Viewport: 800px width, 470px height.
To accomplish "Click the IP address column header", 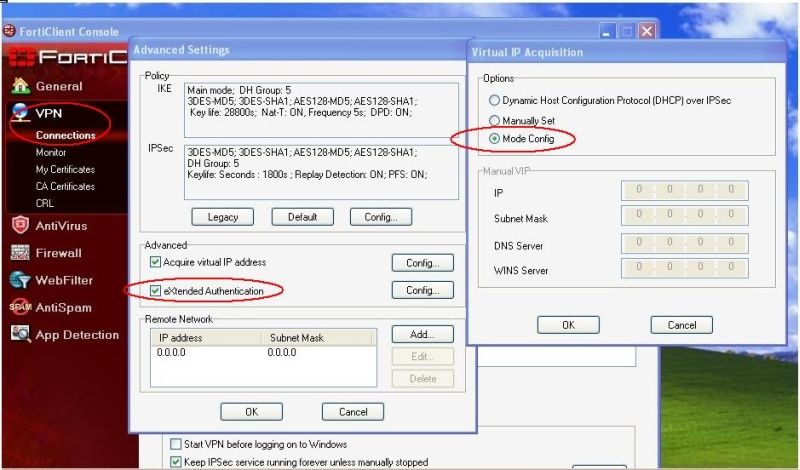I will pyautogui.click(x=206, y=338).
